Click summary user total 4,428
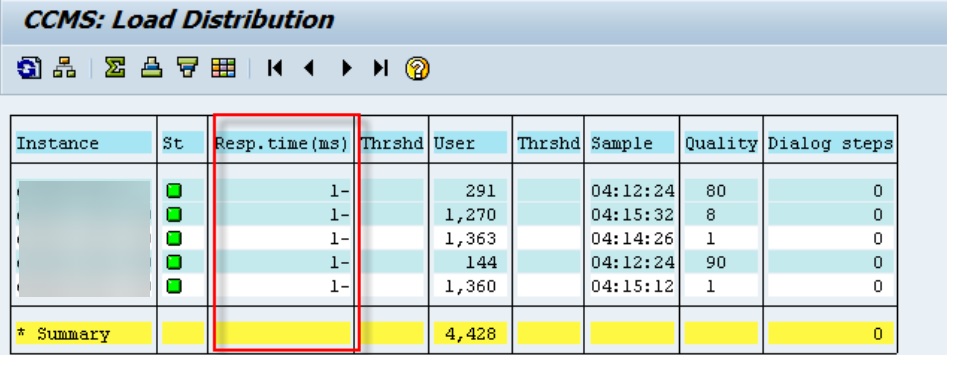The height and width of the screenshot is (366, 958). click(x=470, y=334)
